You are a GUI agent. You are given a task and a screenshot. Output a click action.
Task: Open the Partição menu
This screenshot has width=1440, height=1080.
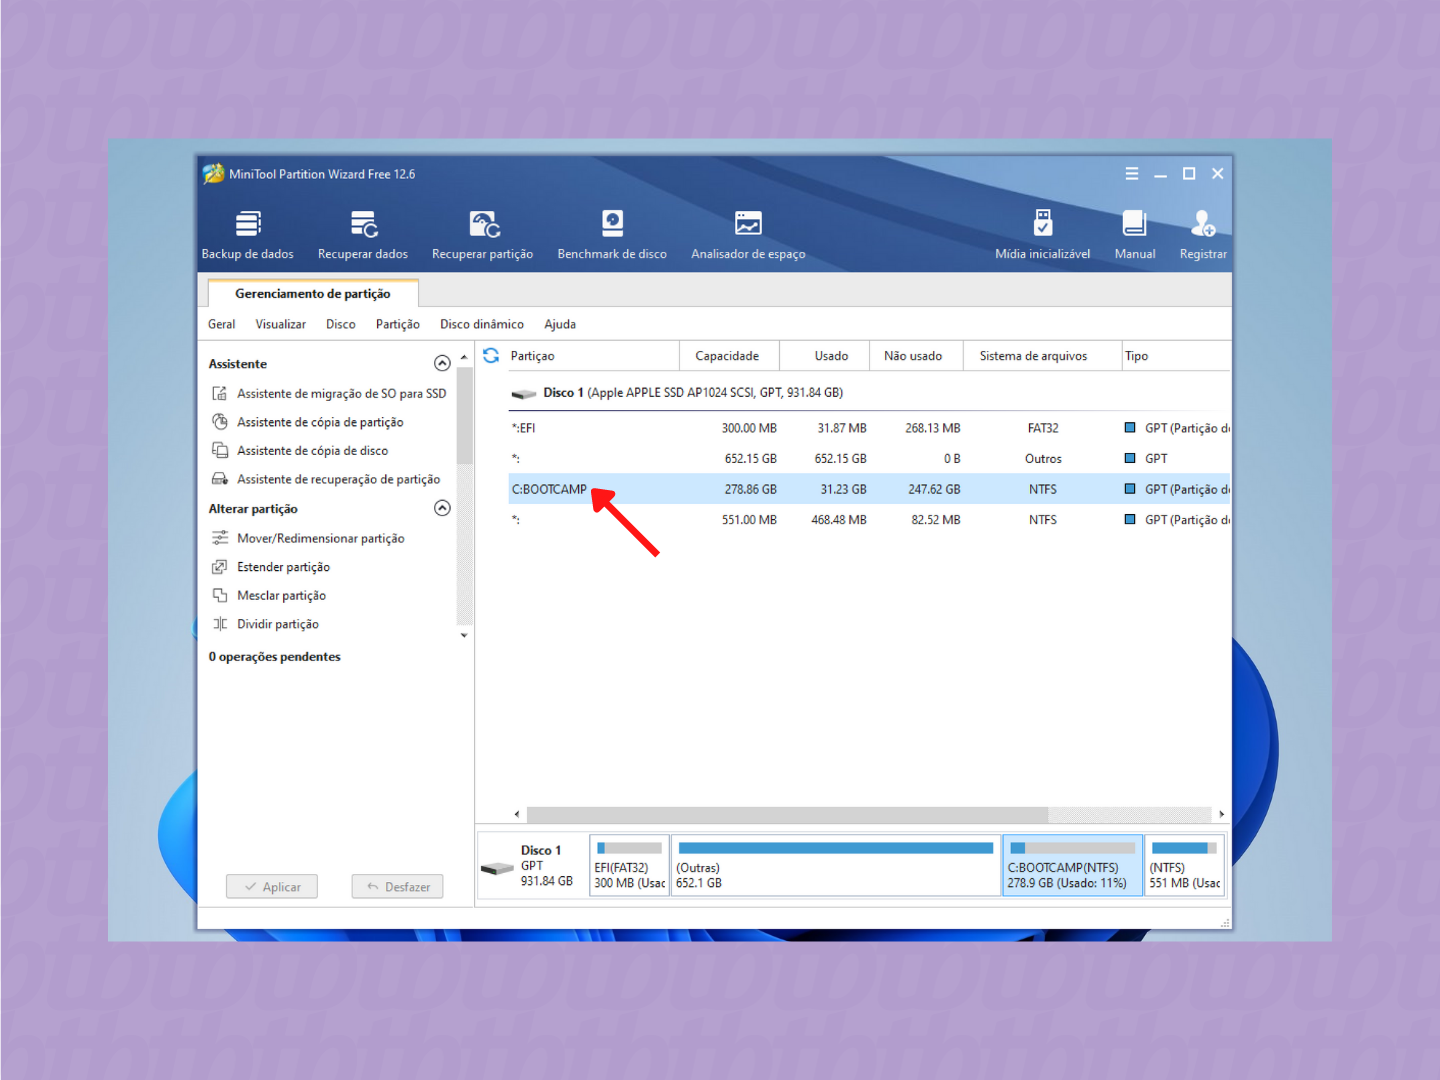(x=398, y=324)
